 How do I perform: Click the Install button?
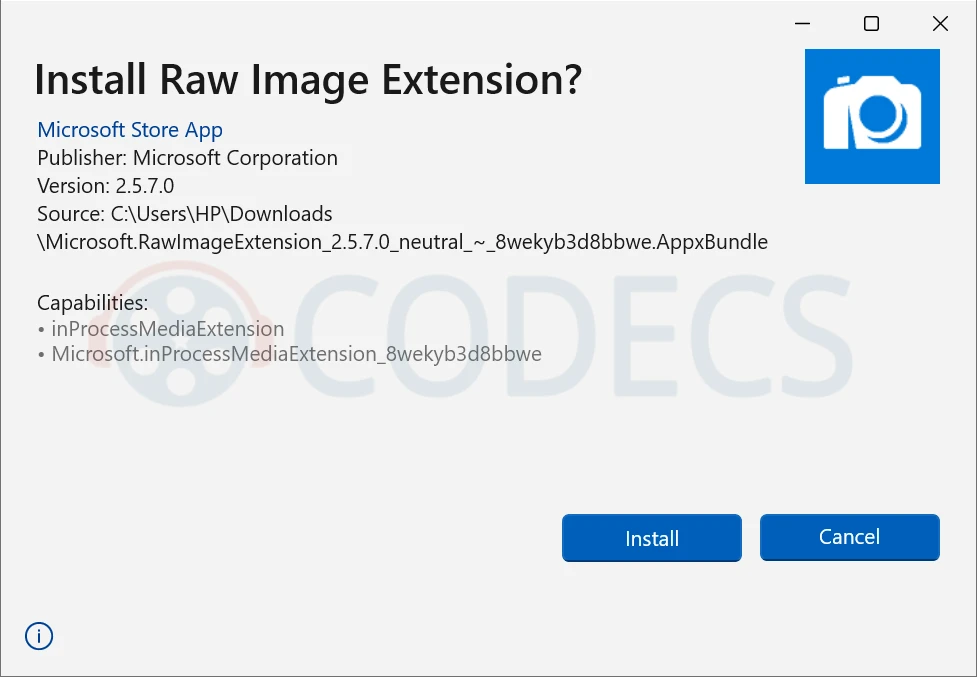[x=651, y=538]
